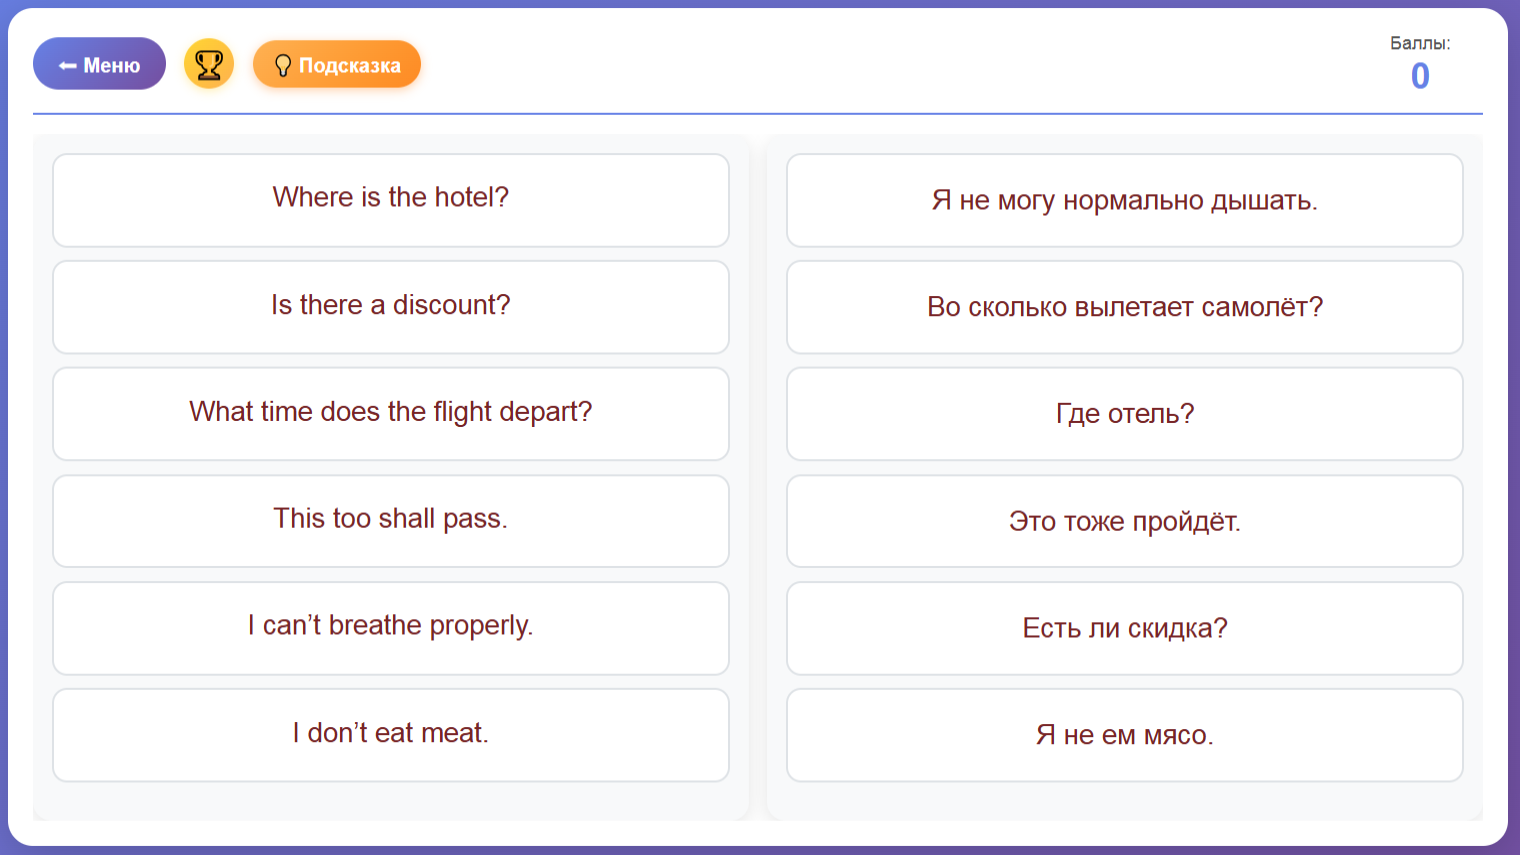Click the lightbulb icon in the hint button
Viewport: 1520px width, 855px height.
(x=283, y=66)
